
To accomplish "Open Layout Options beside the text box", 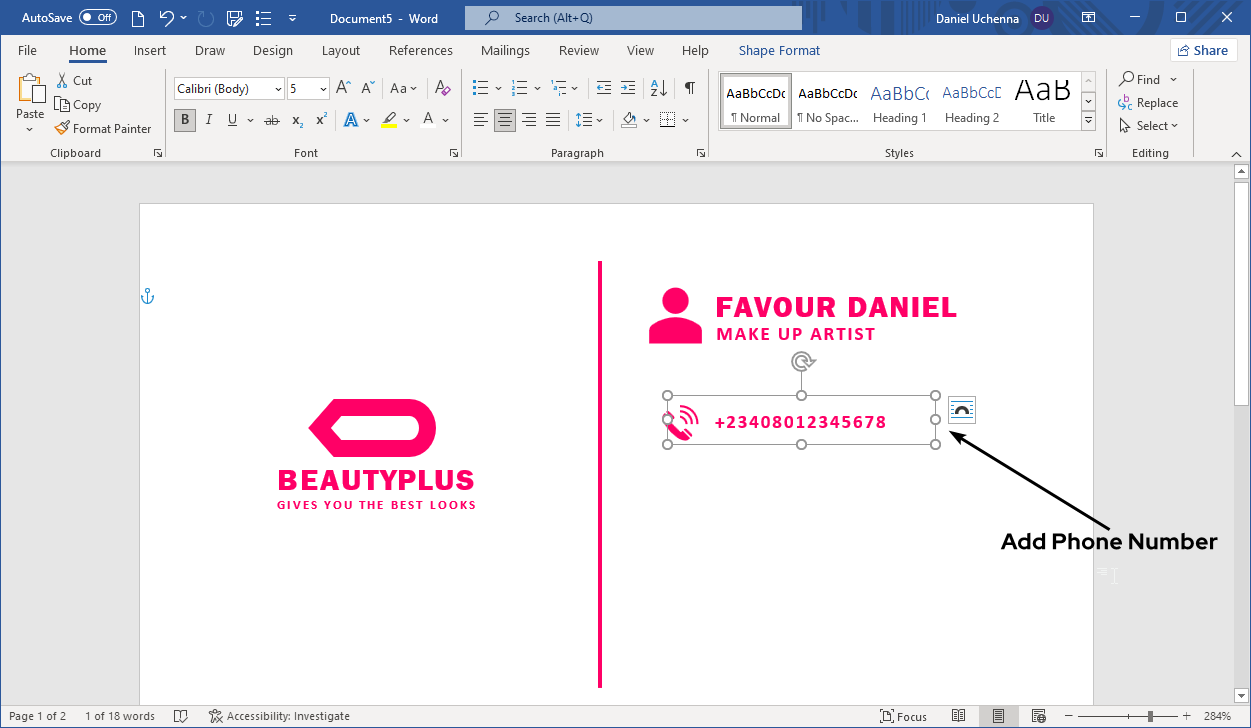I will coord(961,410).
